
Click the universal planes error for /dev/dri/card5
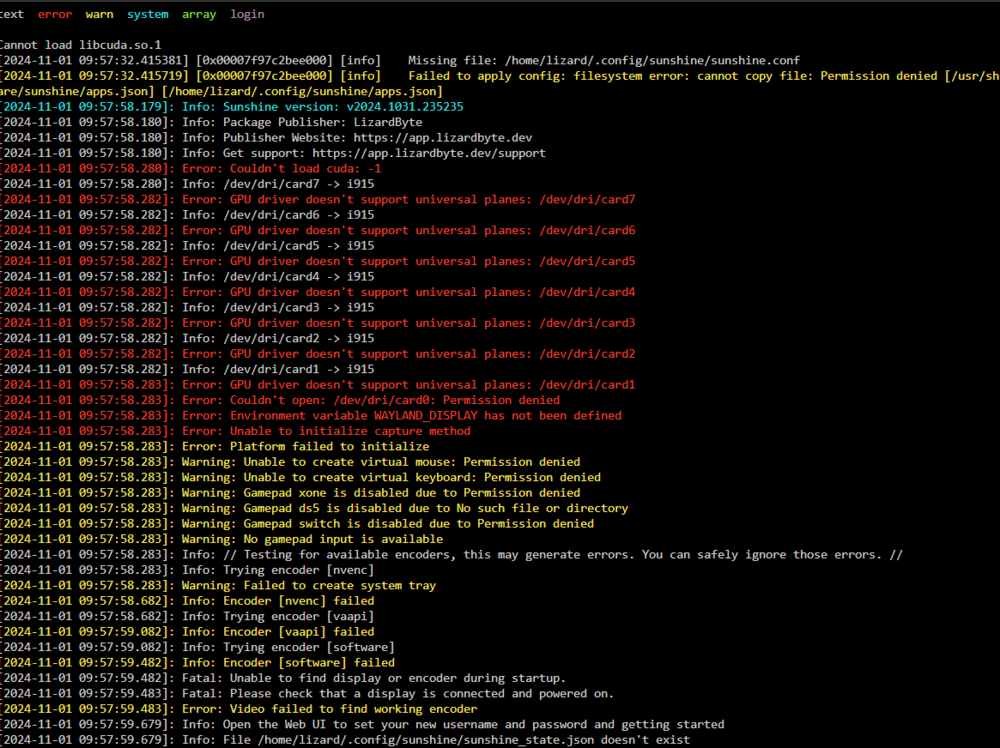pos(318,261)
